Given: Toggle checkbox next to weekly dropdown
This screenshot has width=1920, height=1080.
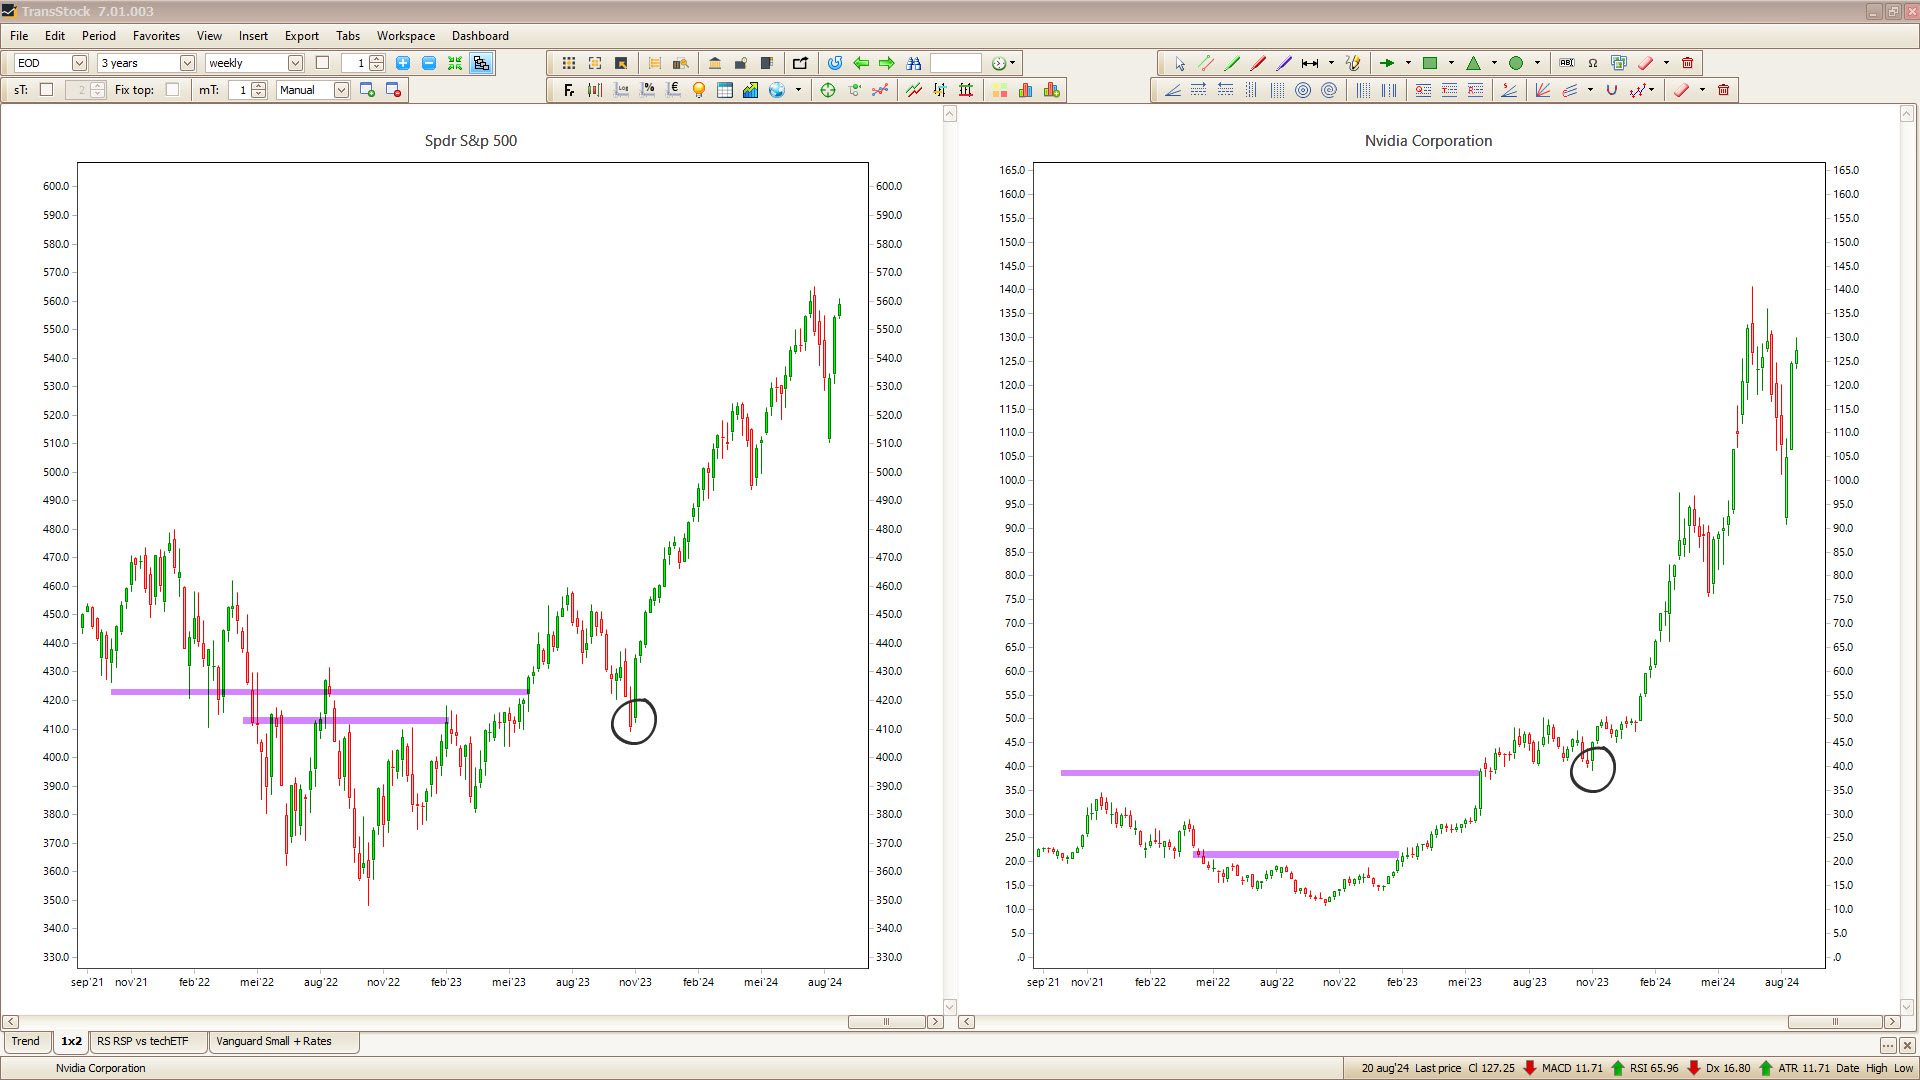Looking at the screenshot, I should coord(322,63).
